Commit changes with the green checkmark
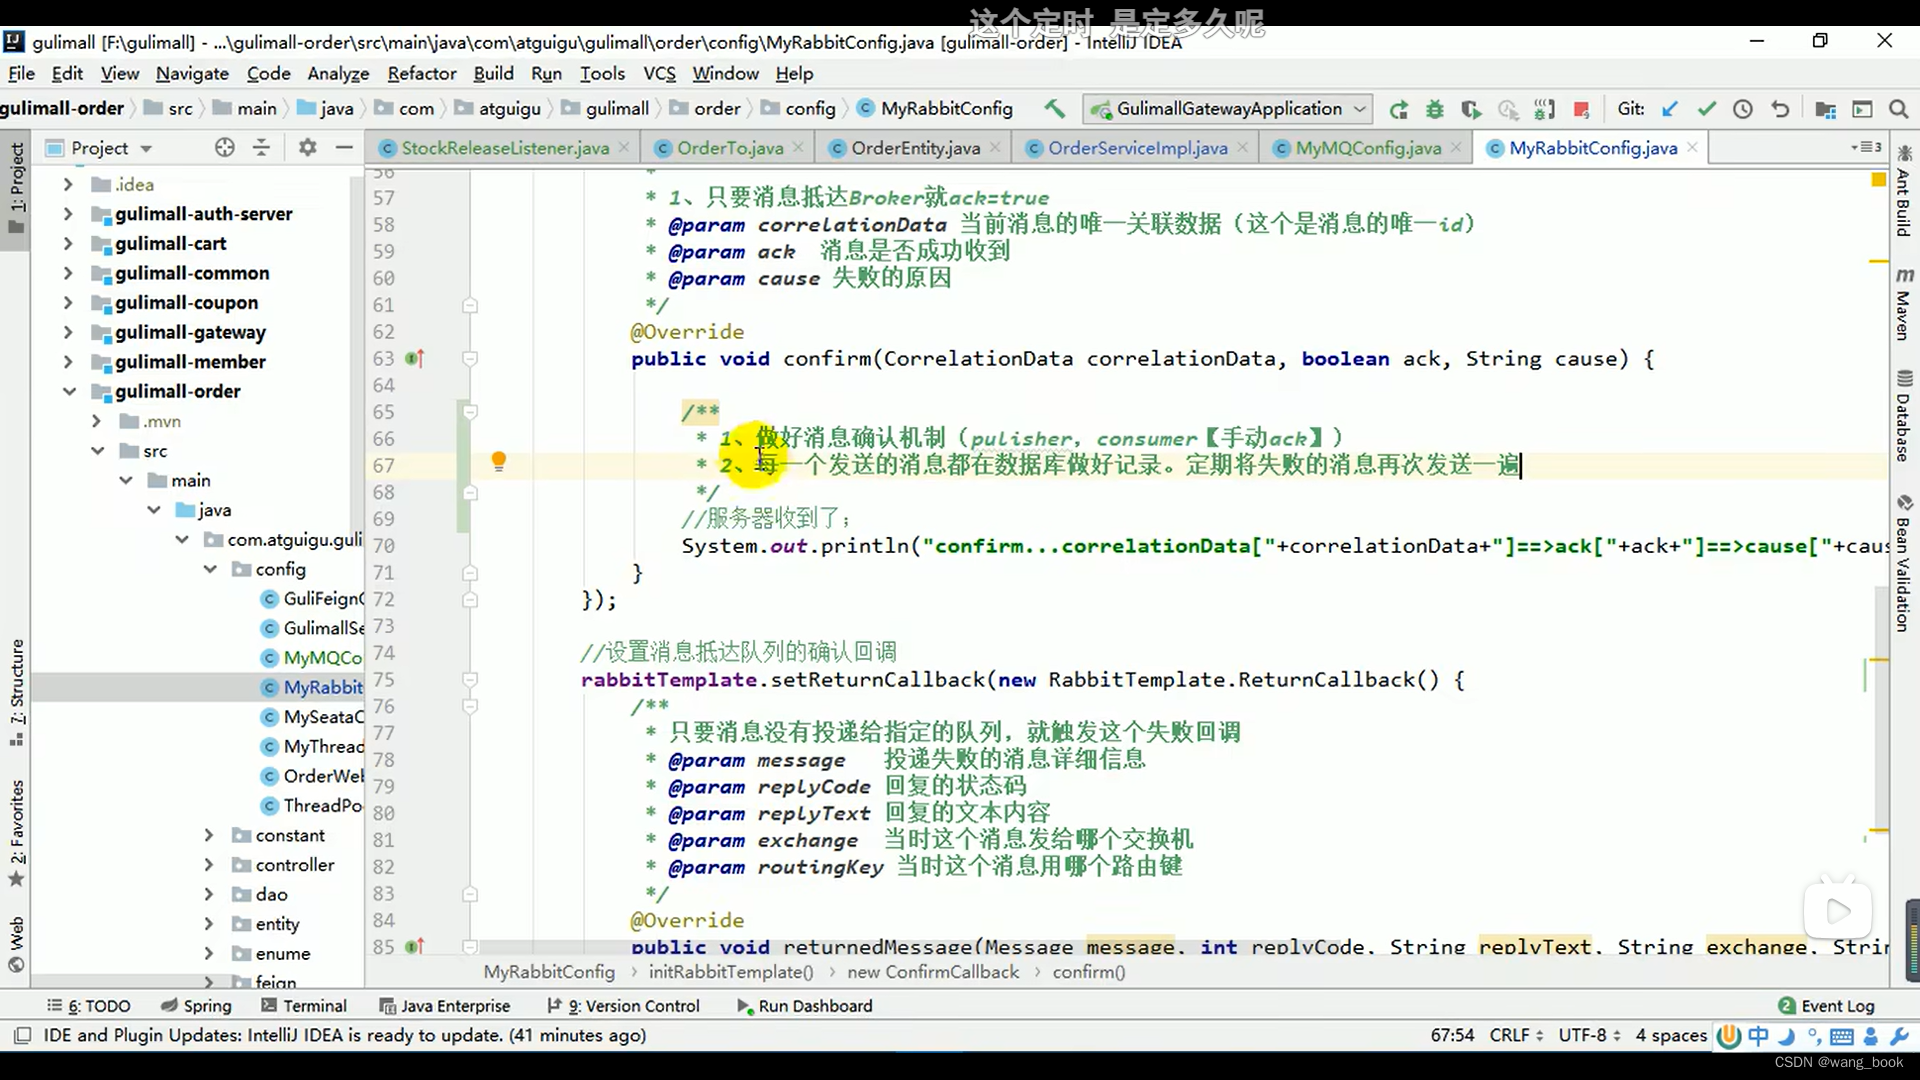1920x1080 pixels. 1706,109
